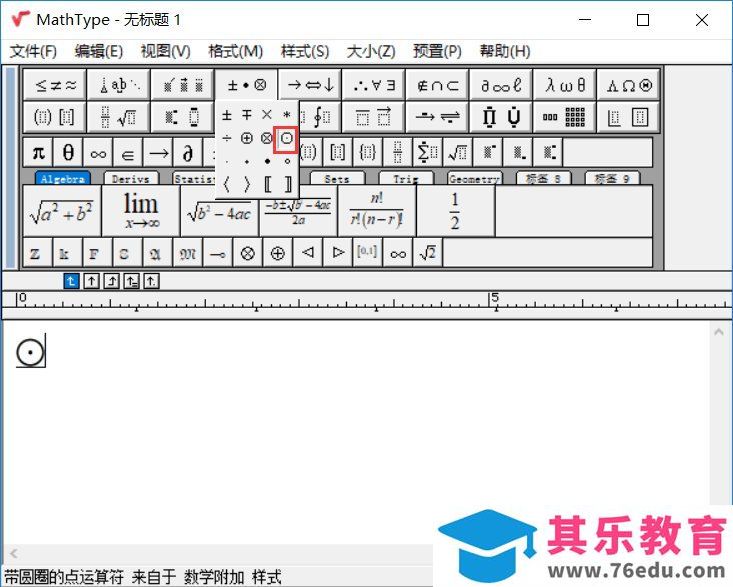Collapse the operator symbols palette (±•⊗)

click(246, 85)
